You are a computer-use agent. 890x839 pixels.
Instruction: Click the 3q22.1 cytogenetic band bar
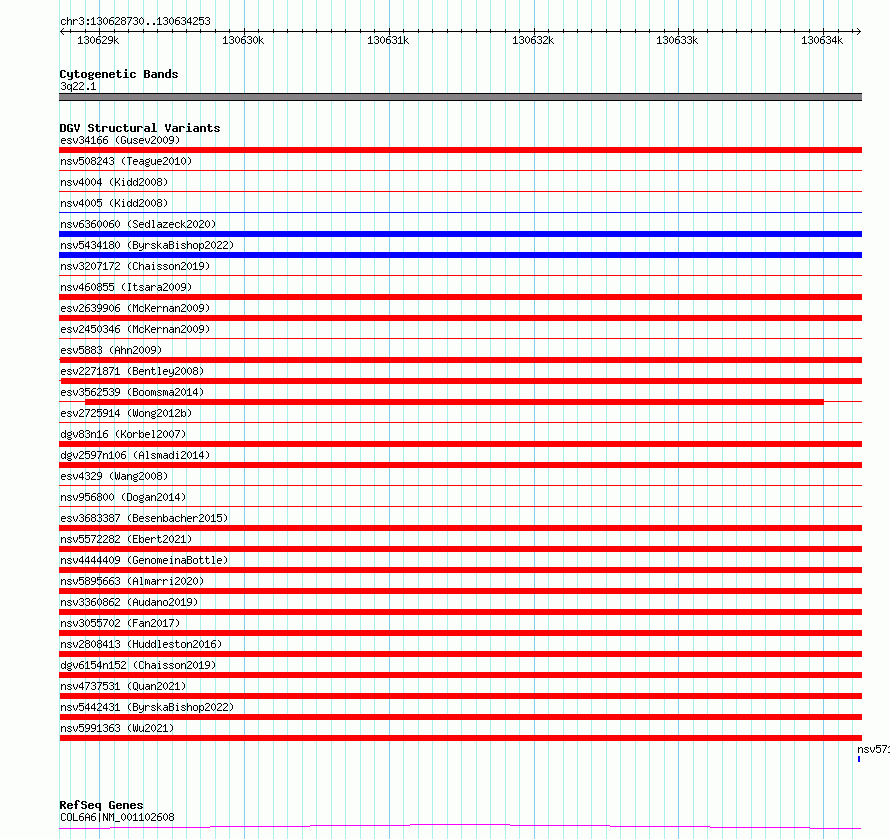click(x=460, y=97)
